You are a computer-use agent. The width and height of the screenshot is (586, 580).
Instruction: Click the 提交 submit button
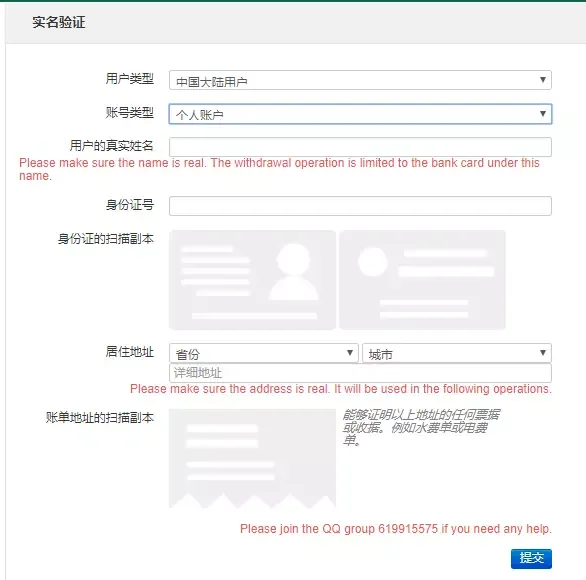coord(531,558)
